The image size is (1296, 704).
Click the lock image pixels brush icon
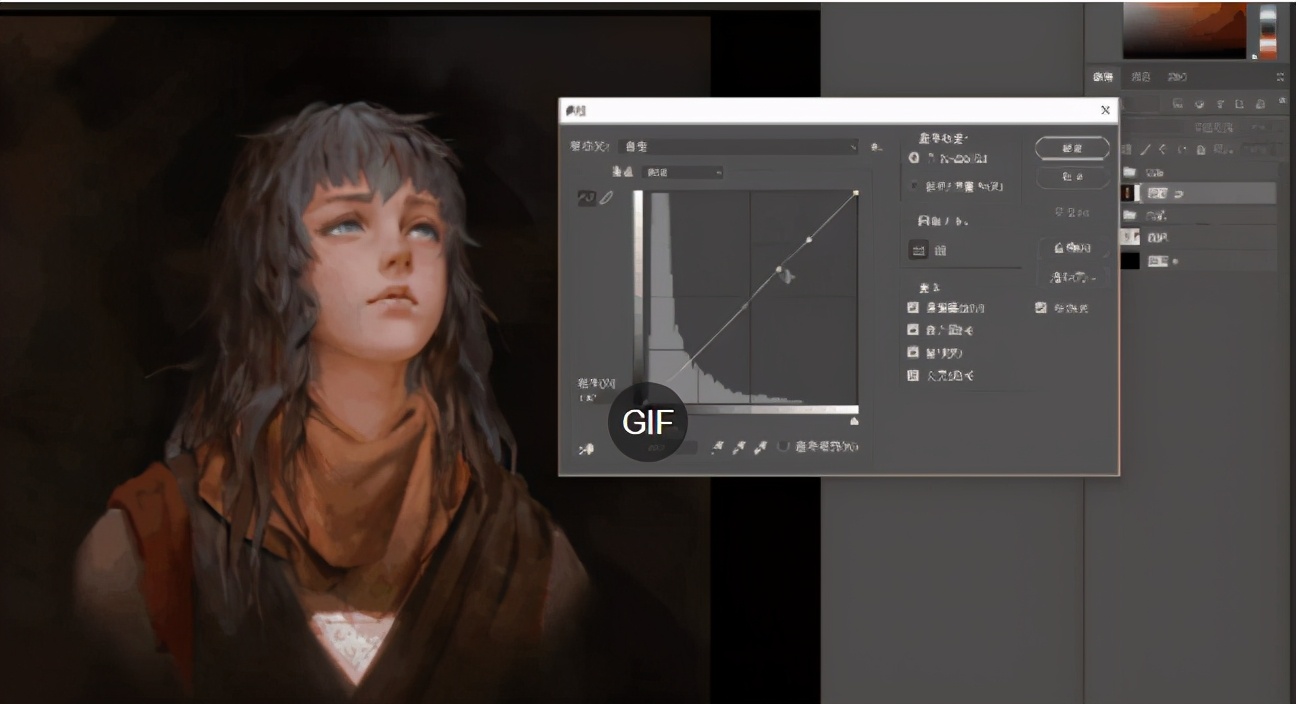[x=1147, y=149]
